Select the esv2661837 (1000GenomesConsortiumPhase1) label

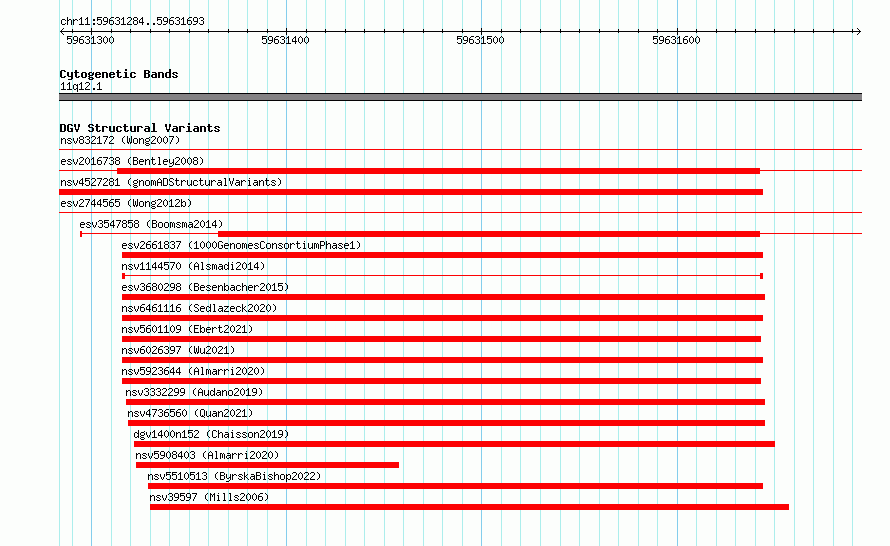241,245
